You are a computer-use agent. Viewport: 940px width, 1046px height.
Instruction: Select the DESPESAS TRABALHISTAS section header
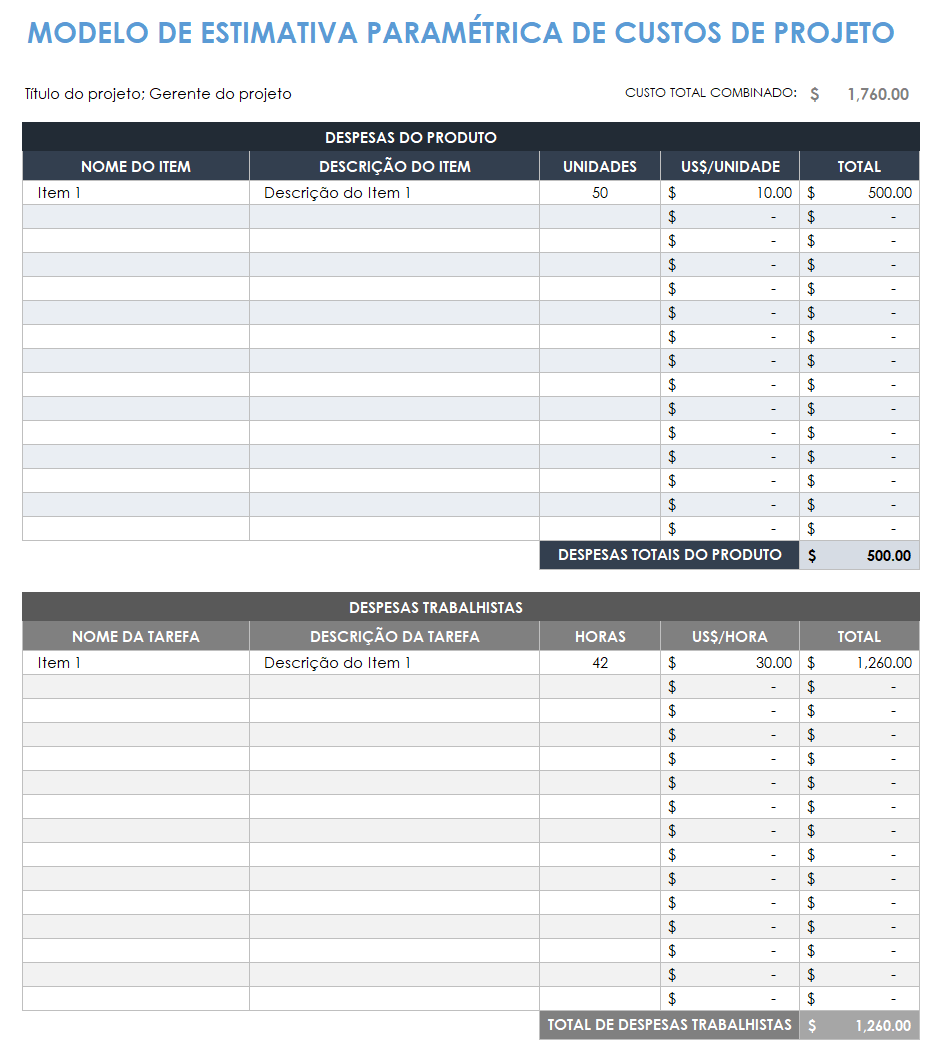470,607
